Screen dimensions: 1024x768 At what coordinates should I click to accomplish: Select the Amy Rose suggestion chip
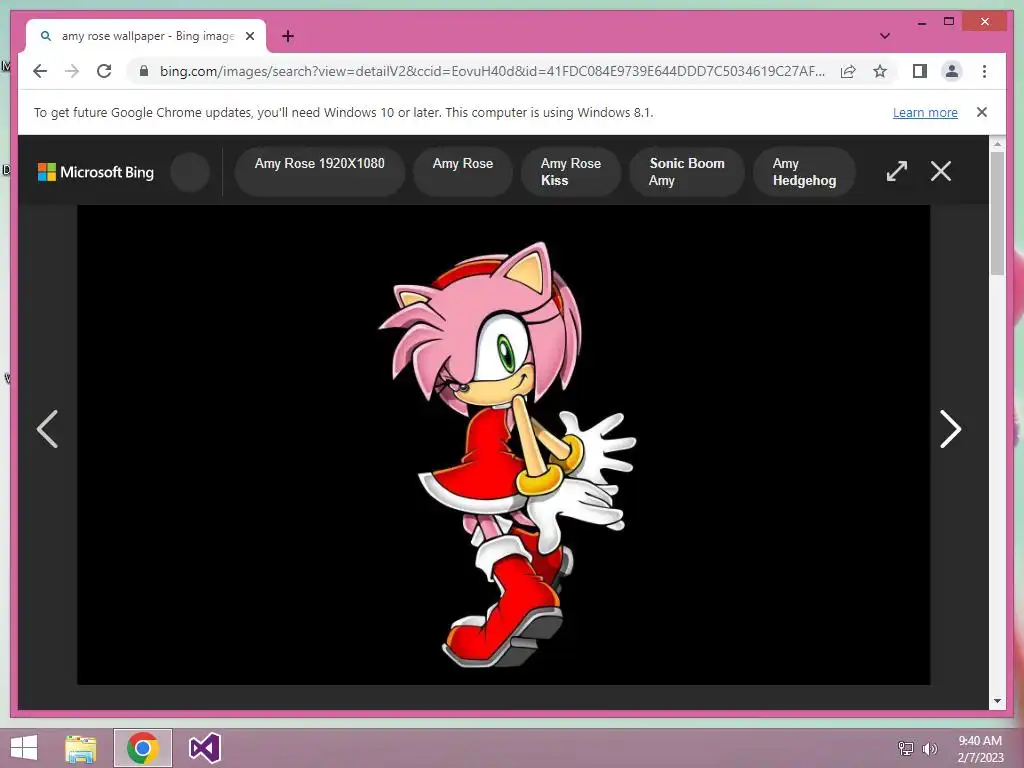[x=462, y=172]
